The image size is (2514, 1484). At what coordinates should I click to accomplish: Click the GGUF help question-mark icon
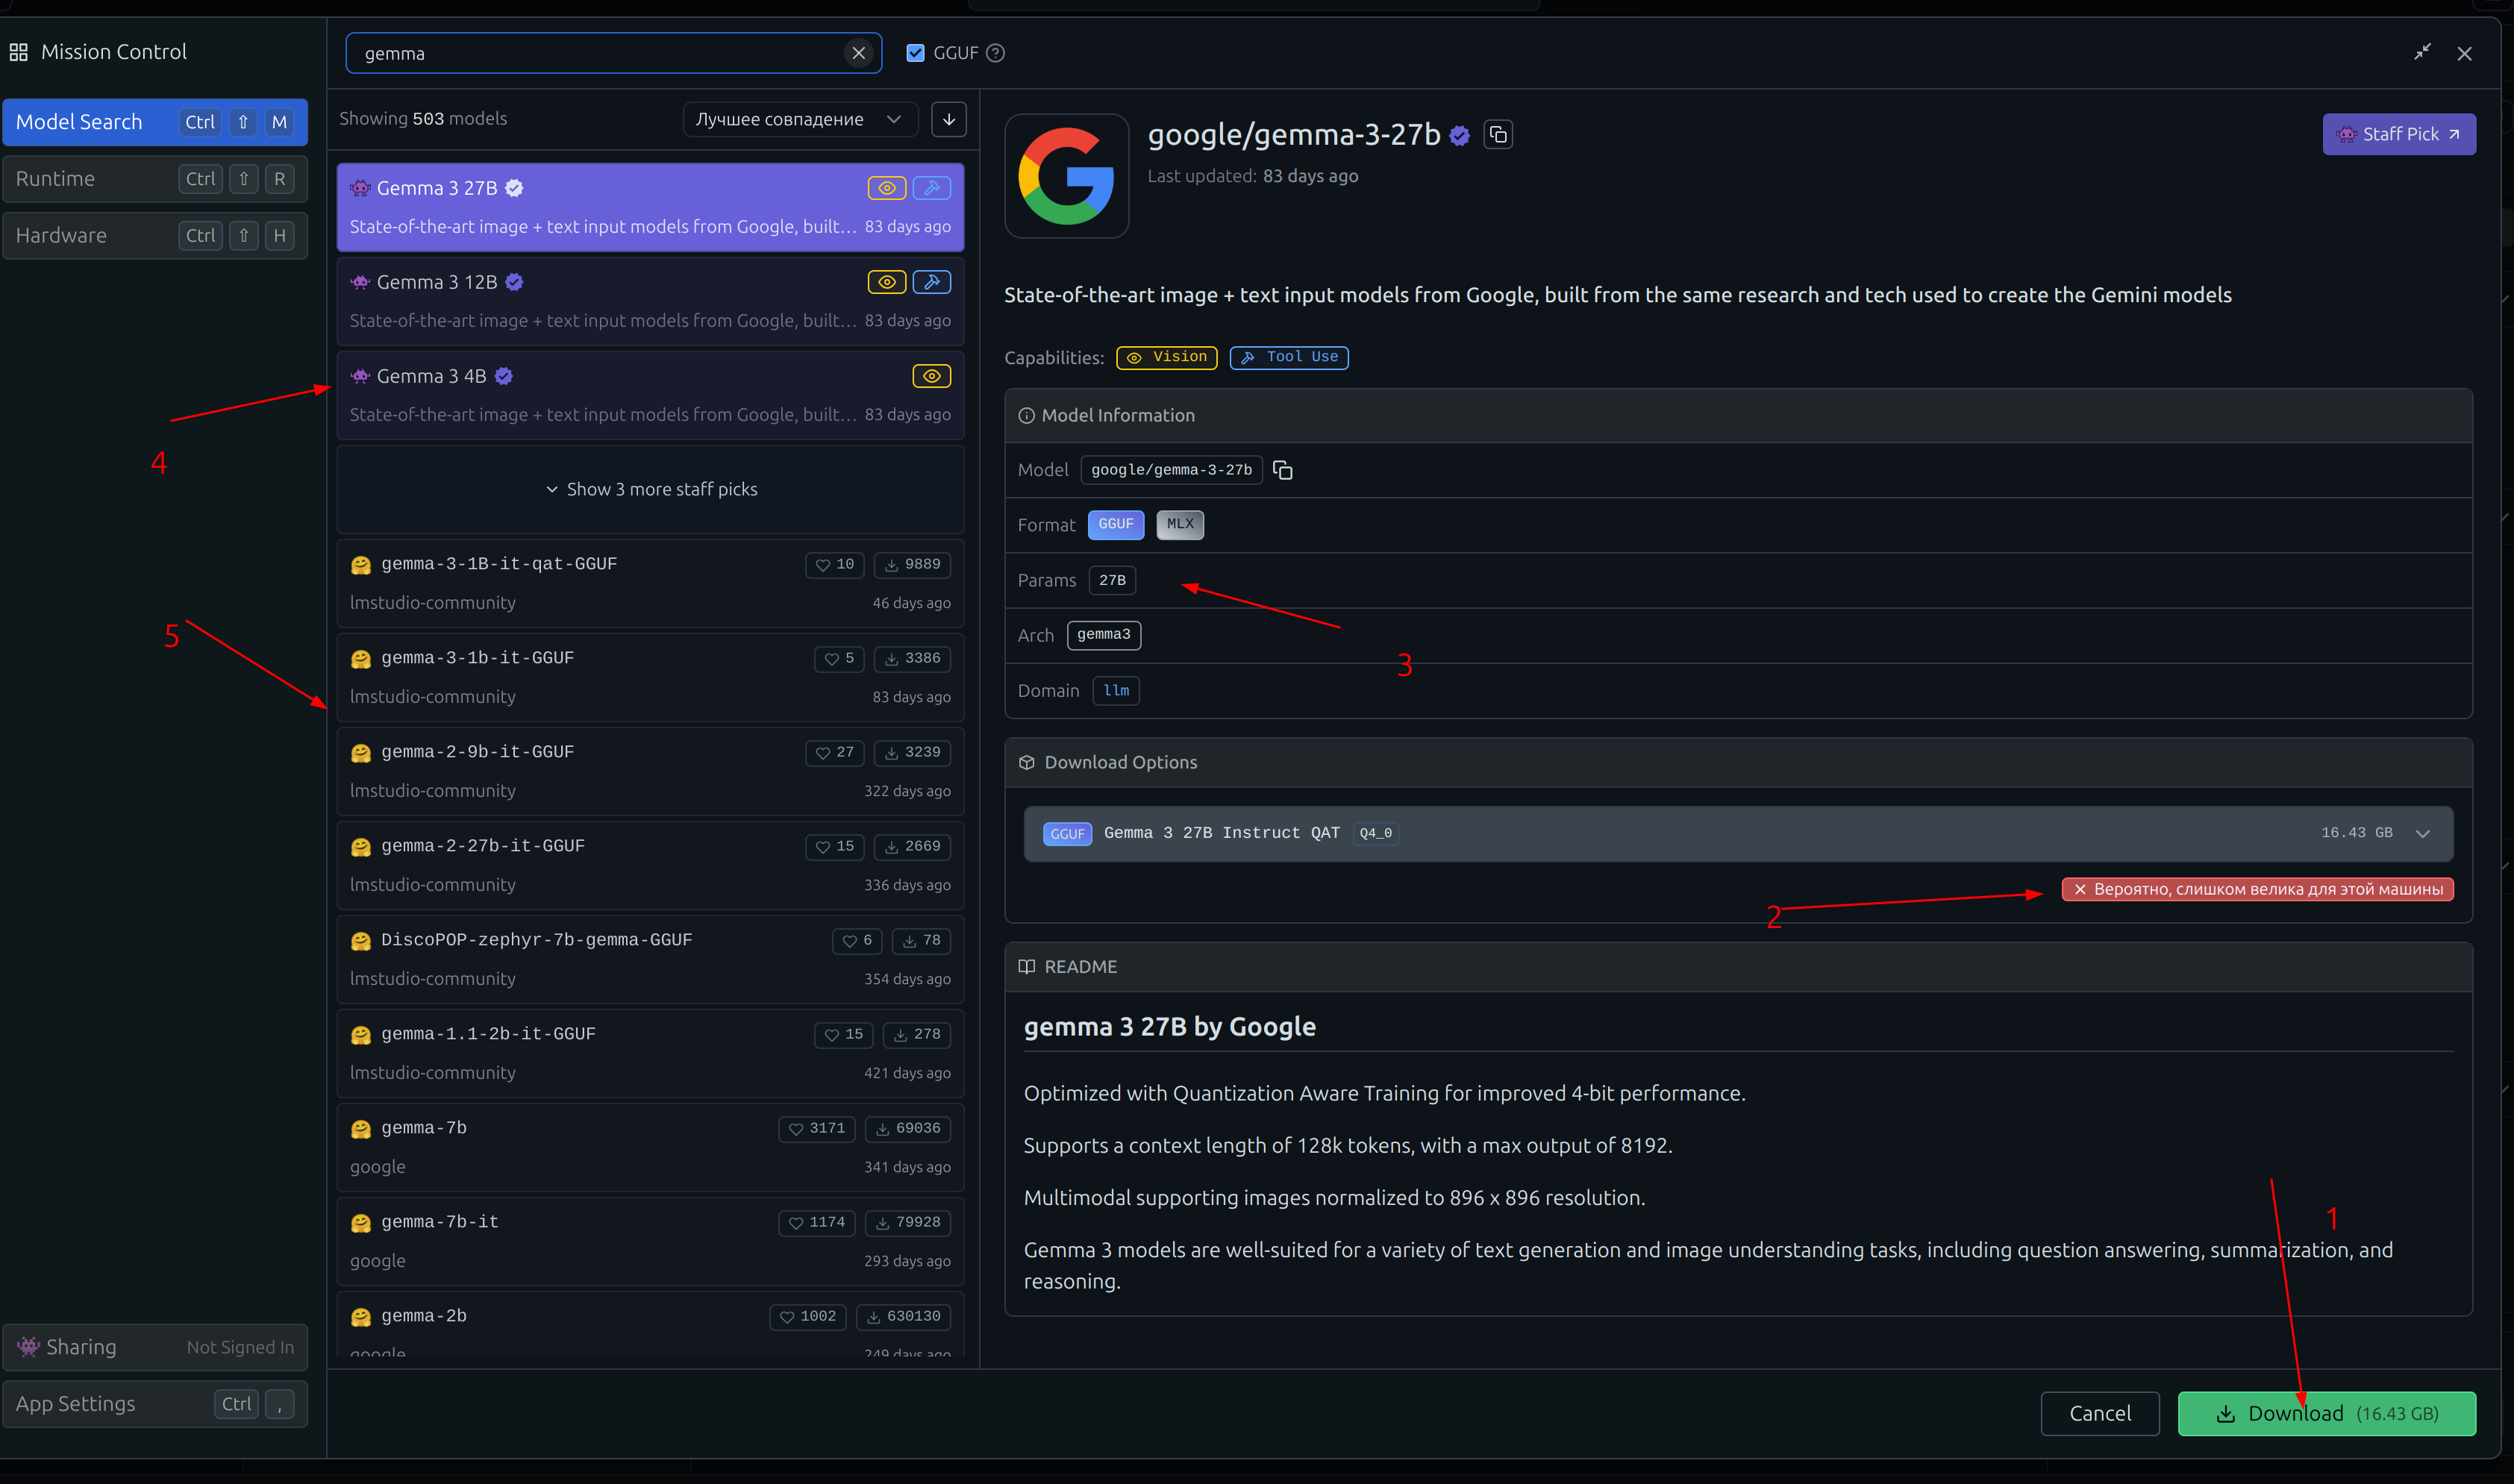995,53
